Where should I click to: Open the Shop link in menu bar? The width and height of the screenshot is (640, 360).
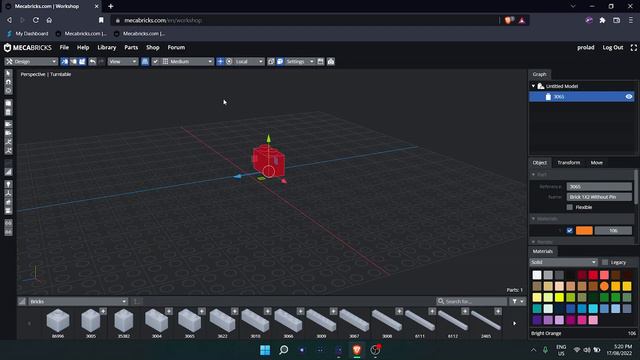pos(153,48)
